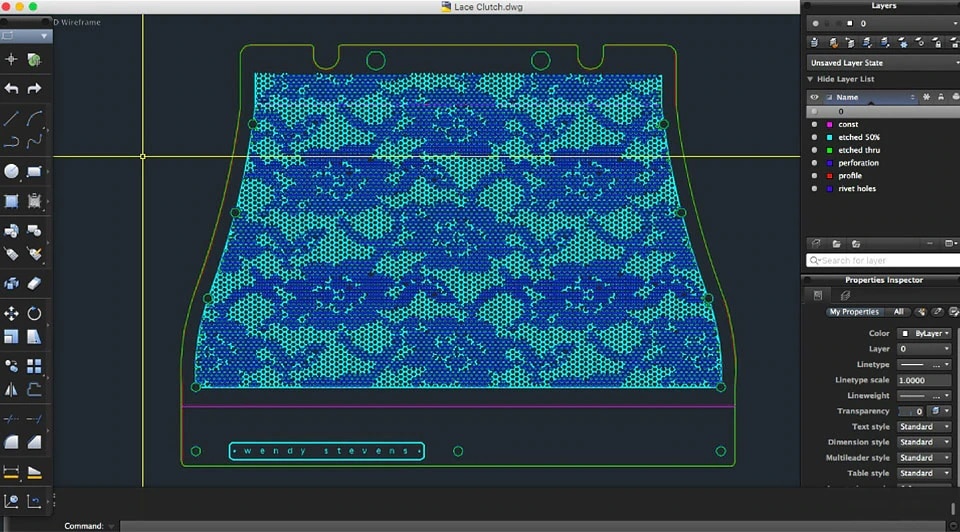Click the Search for layer field
960x532 pixels.
883,261
